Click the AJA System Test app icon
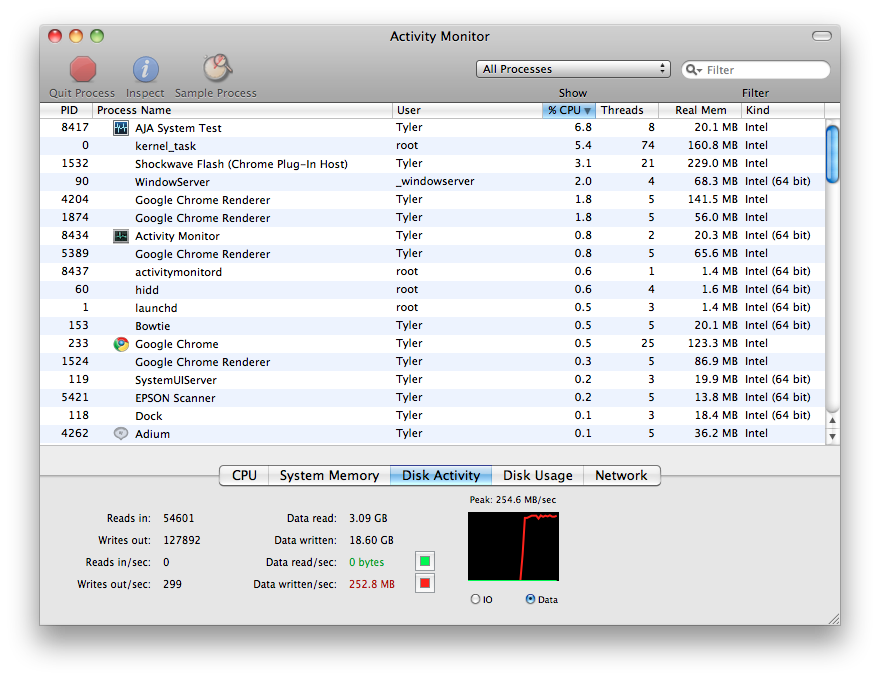880x680 pixels. tap(121, 128)
